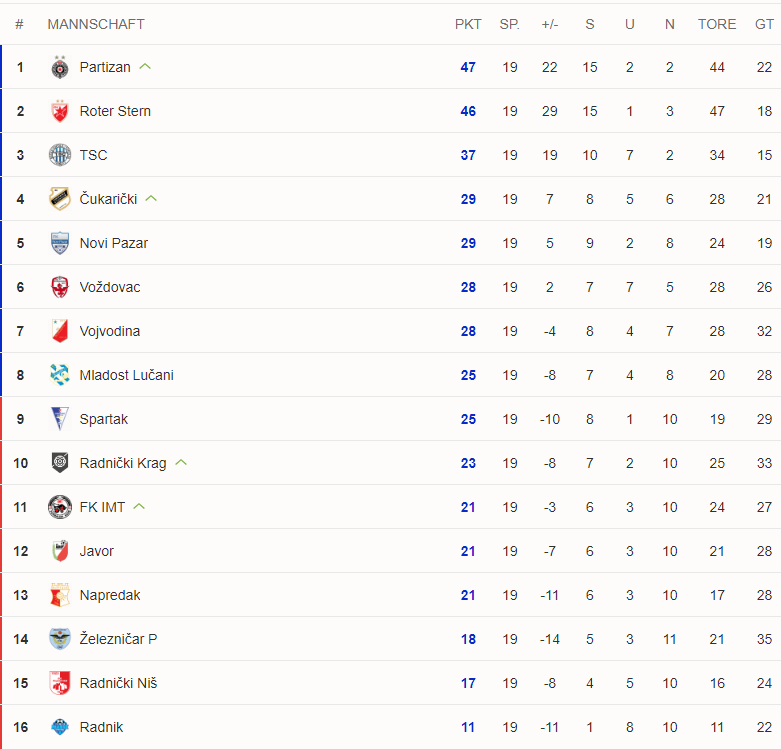This screenshot has width=781, height=749.
Task: Click the MANNSCHAFT column header
Action: [x=96, y=24]
